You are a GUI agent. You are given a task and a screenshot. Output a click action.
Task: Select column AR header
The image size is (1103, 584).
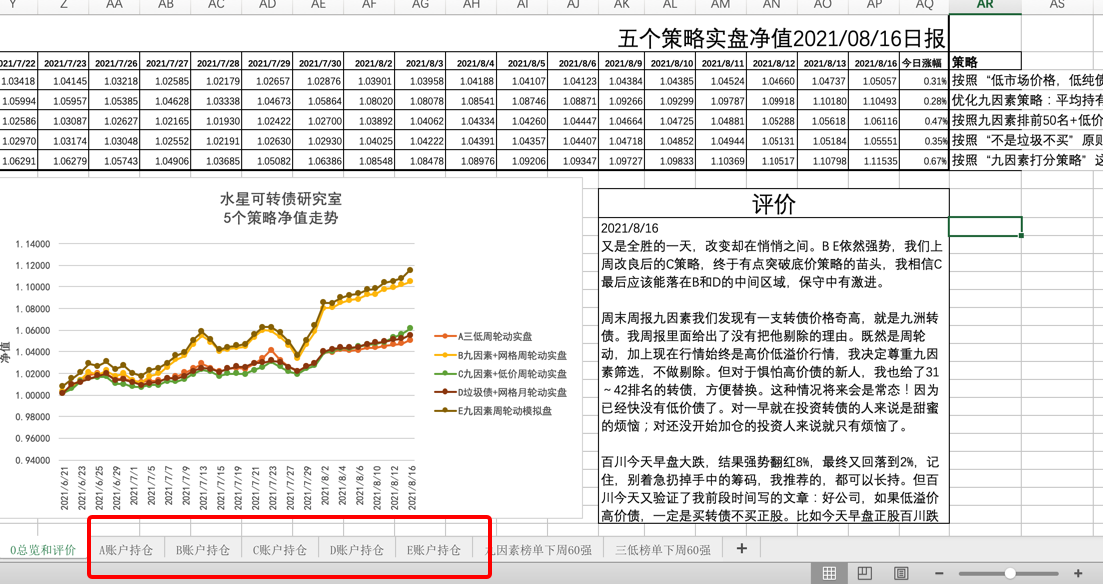click(x=984, y=6)
